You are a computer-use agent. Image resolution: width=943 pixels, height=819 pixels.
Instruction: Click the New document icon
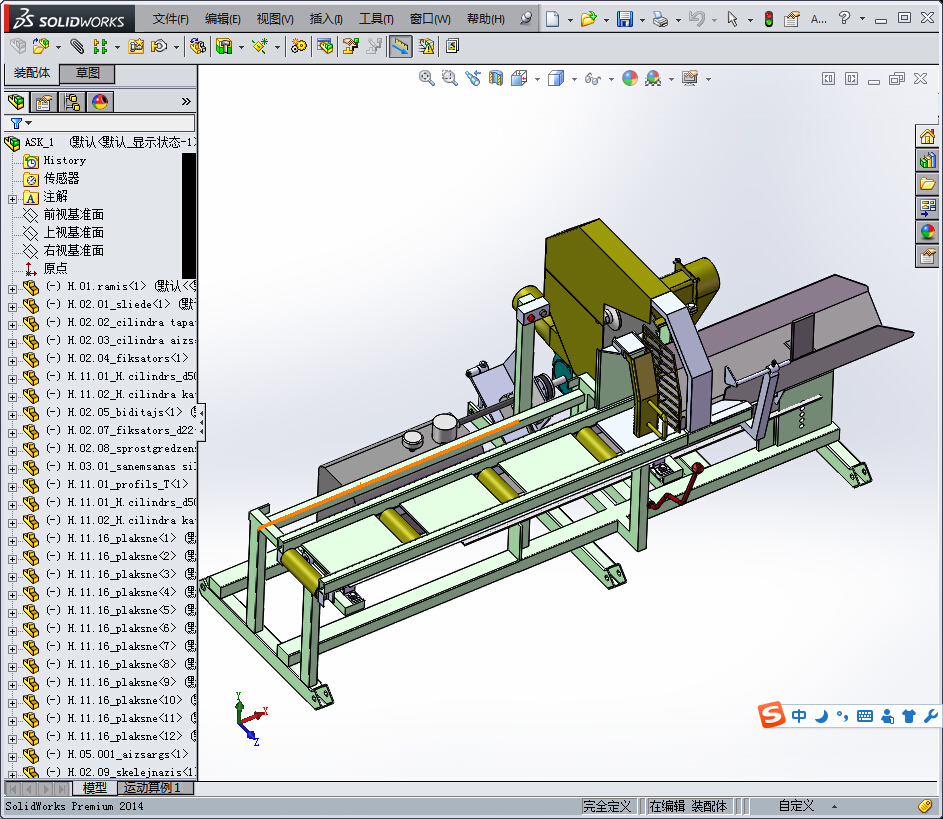point(552,19)
